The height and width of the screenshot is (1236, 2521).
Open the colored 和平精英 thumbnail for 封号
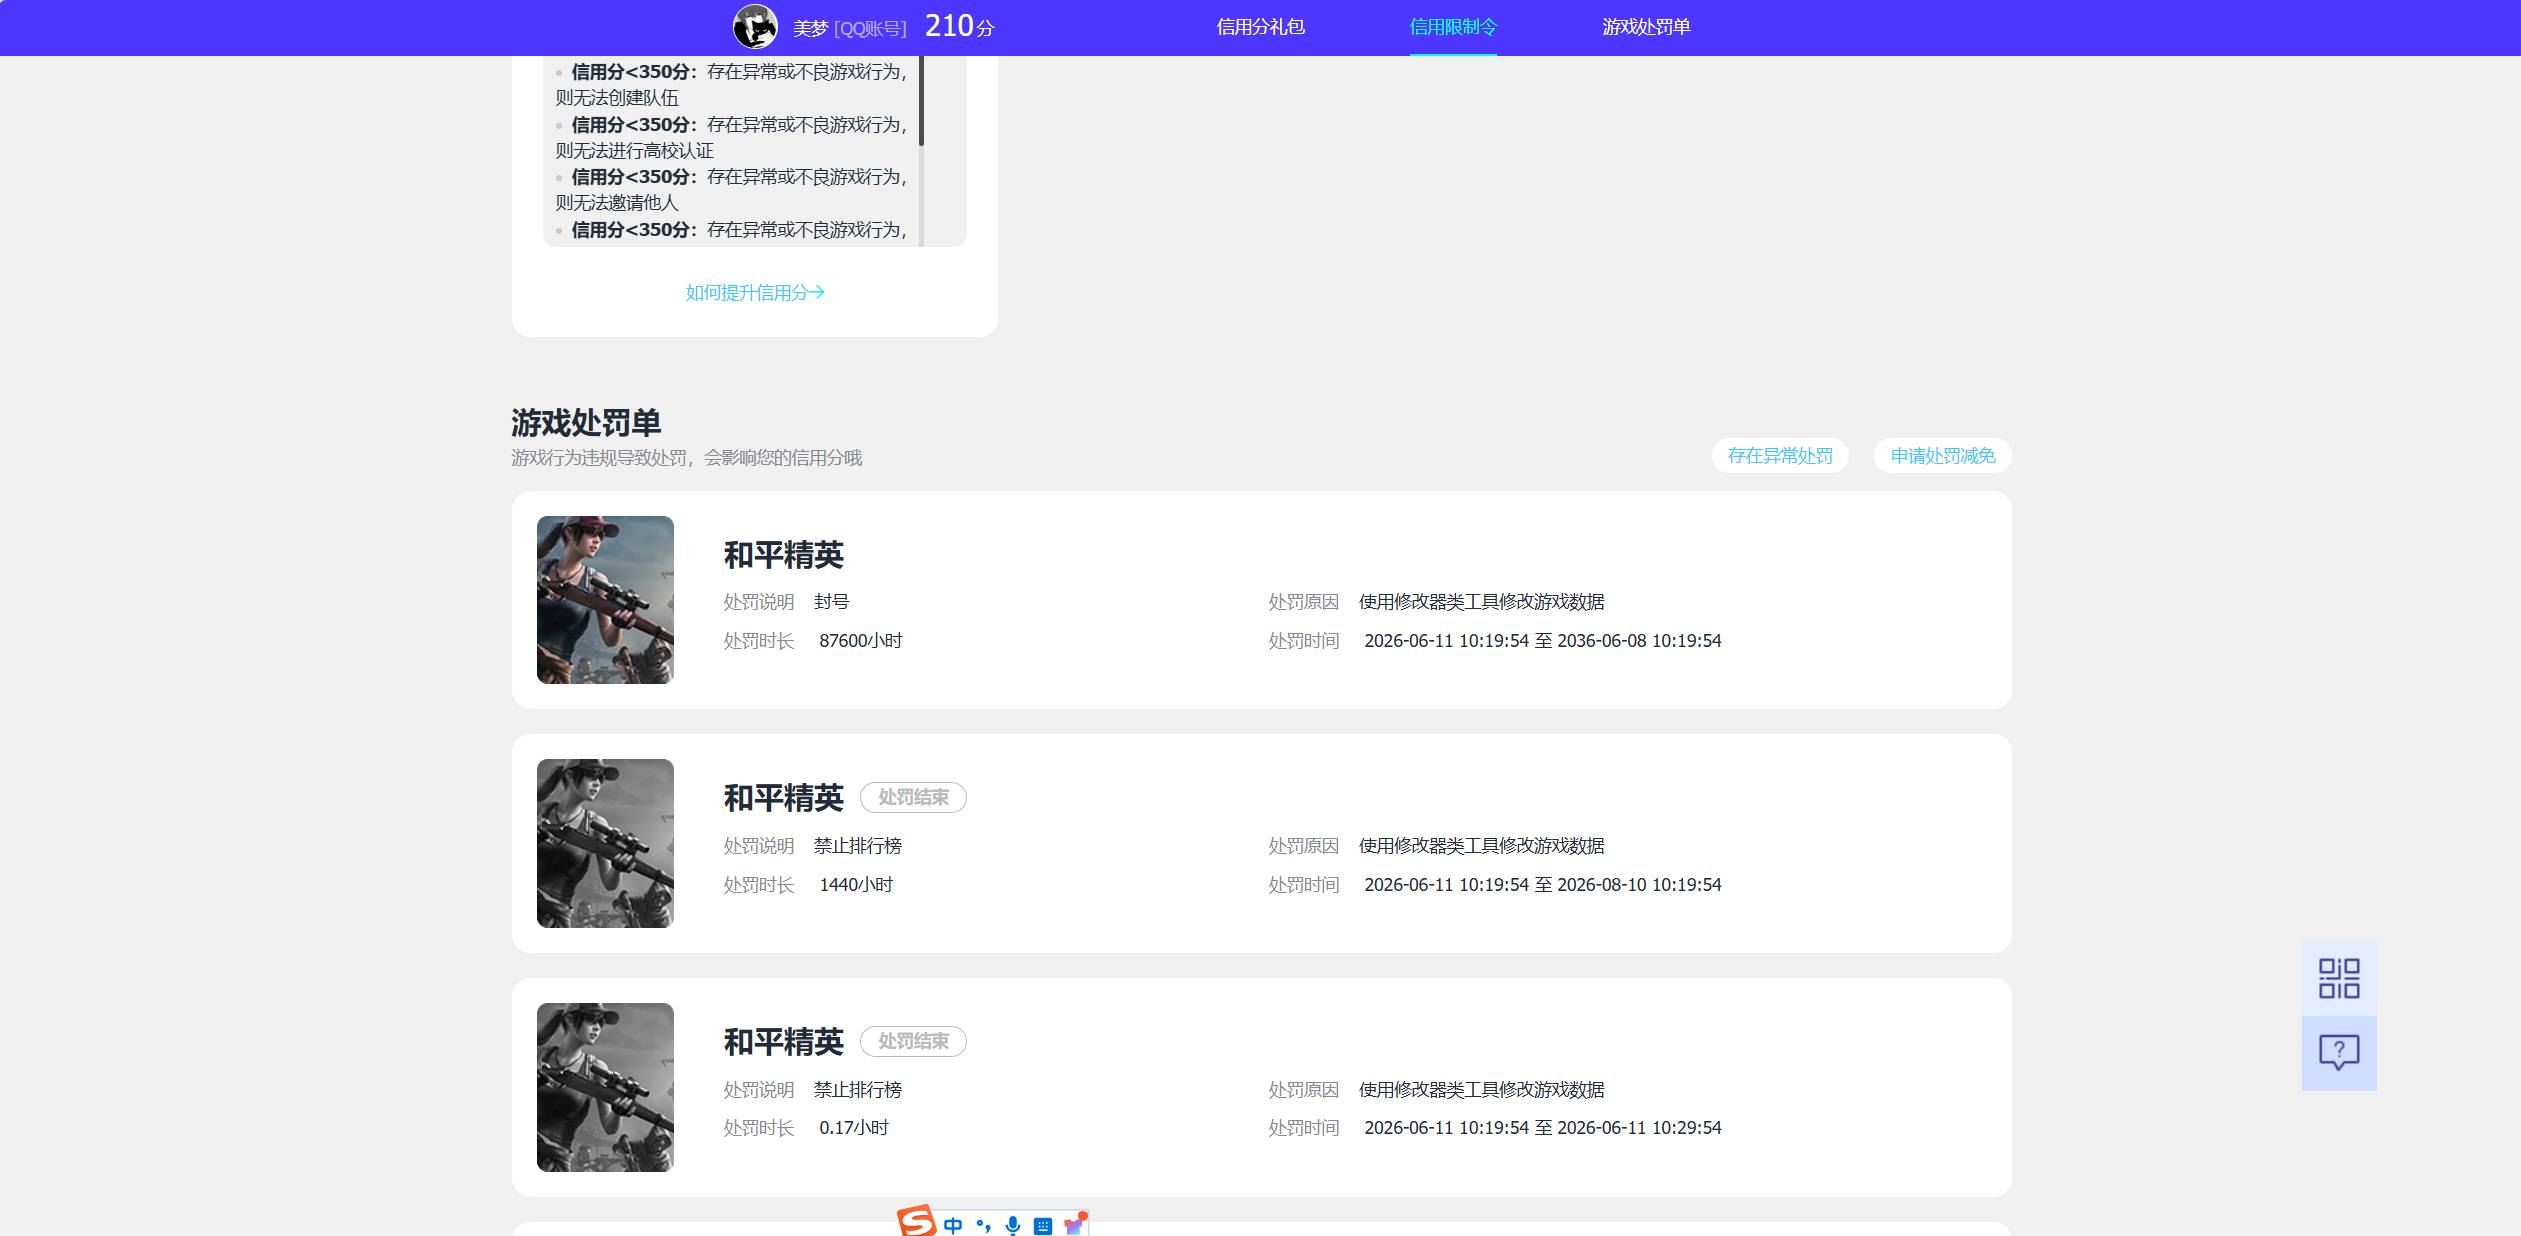pyautogui.click(x=605, y=600)
